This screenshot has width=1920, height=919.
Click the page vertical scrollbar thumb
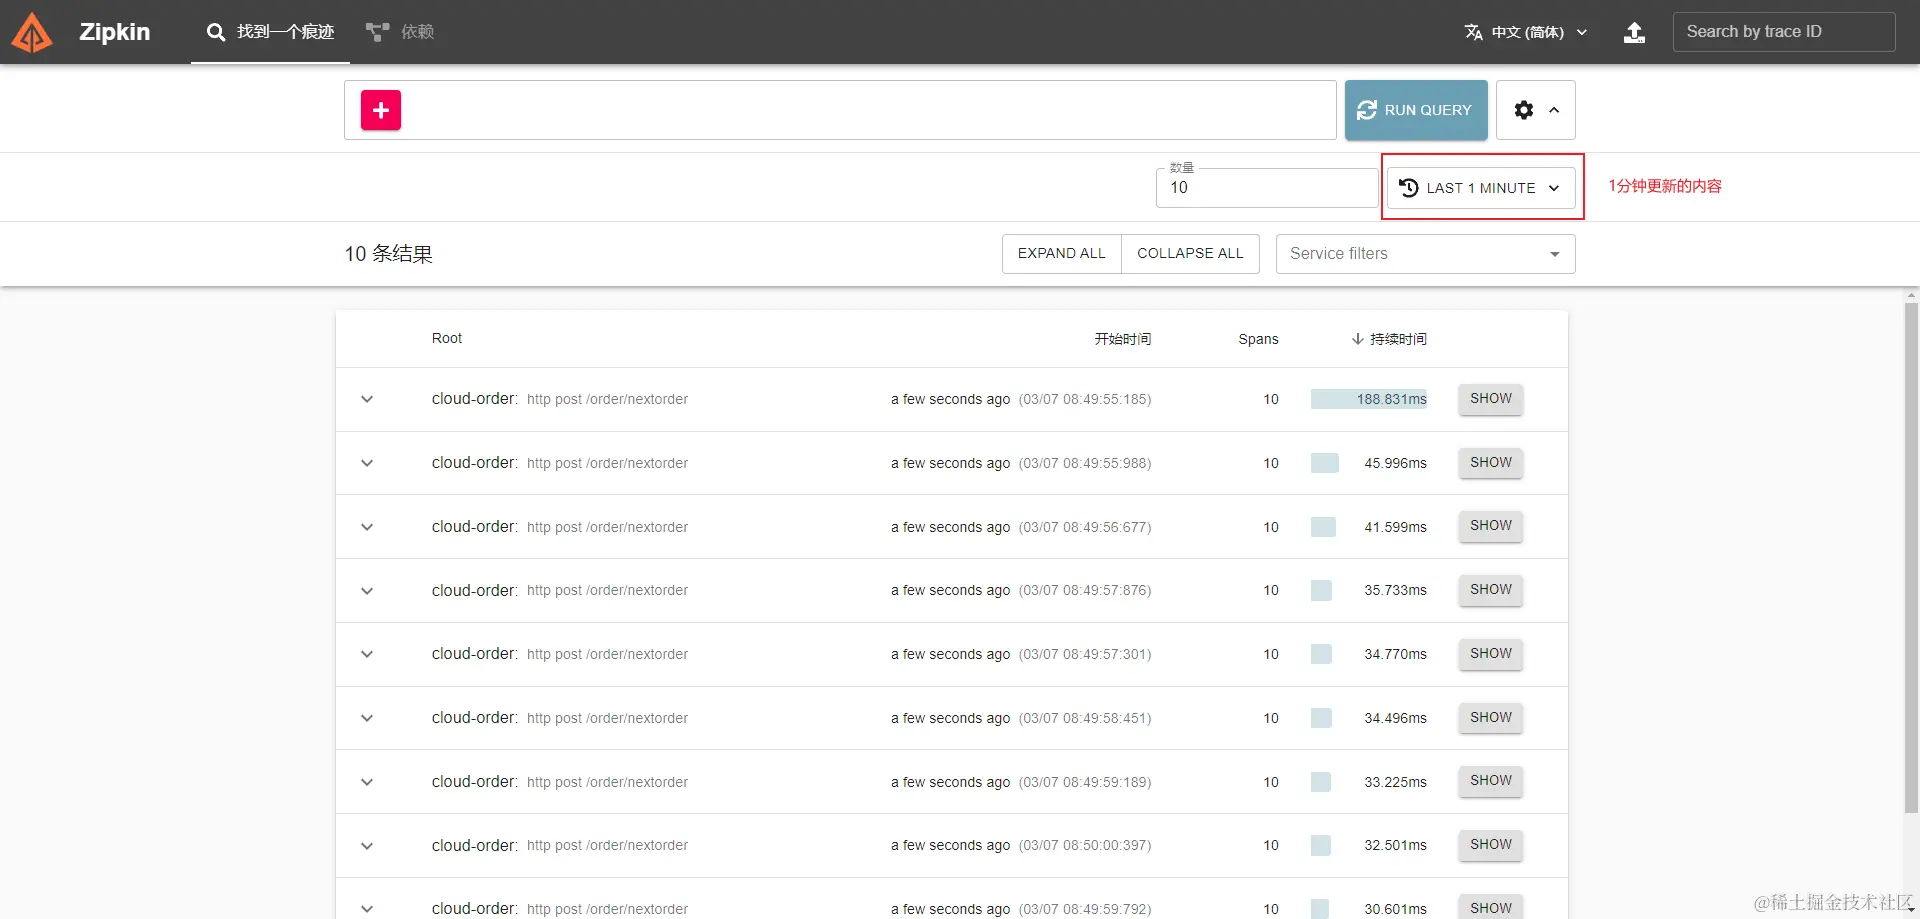tap(1911, 560)
